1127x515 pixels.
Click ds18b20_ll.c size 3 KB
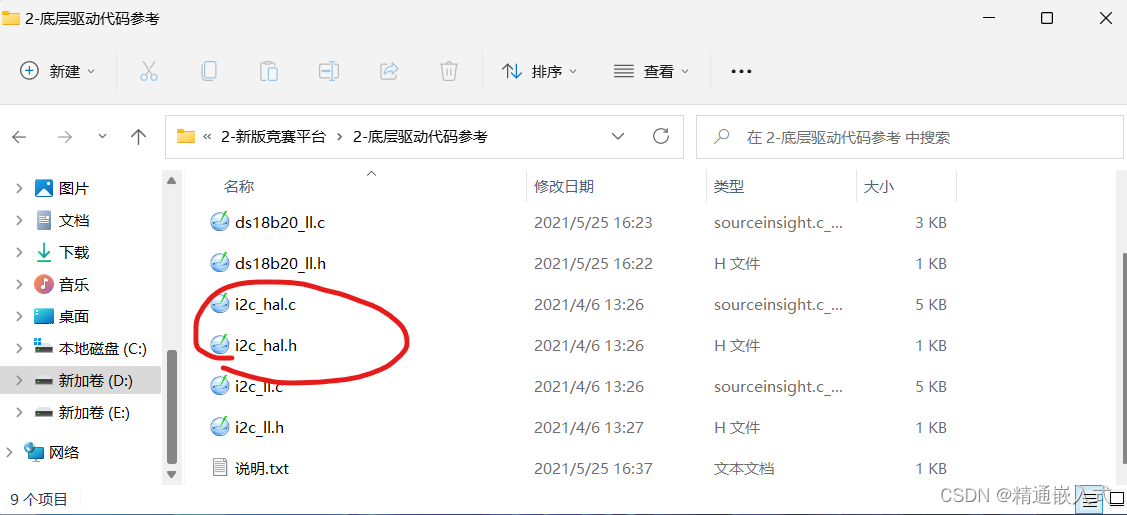(x=931, y=223)
